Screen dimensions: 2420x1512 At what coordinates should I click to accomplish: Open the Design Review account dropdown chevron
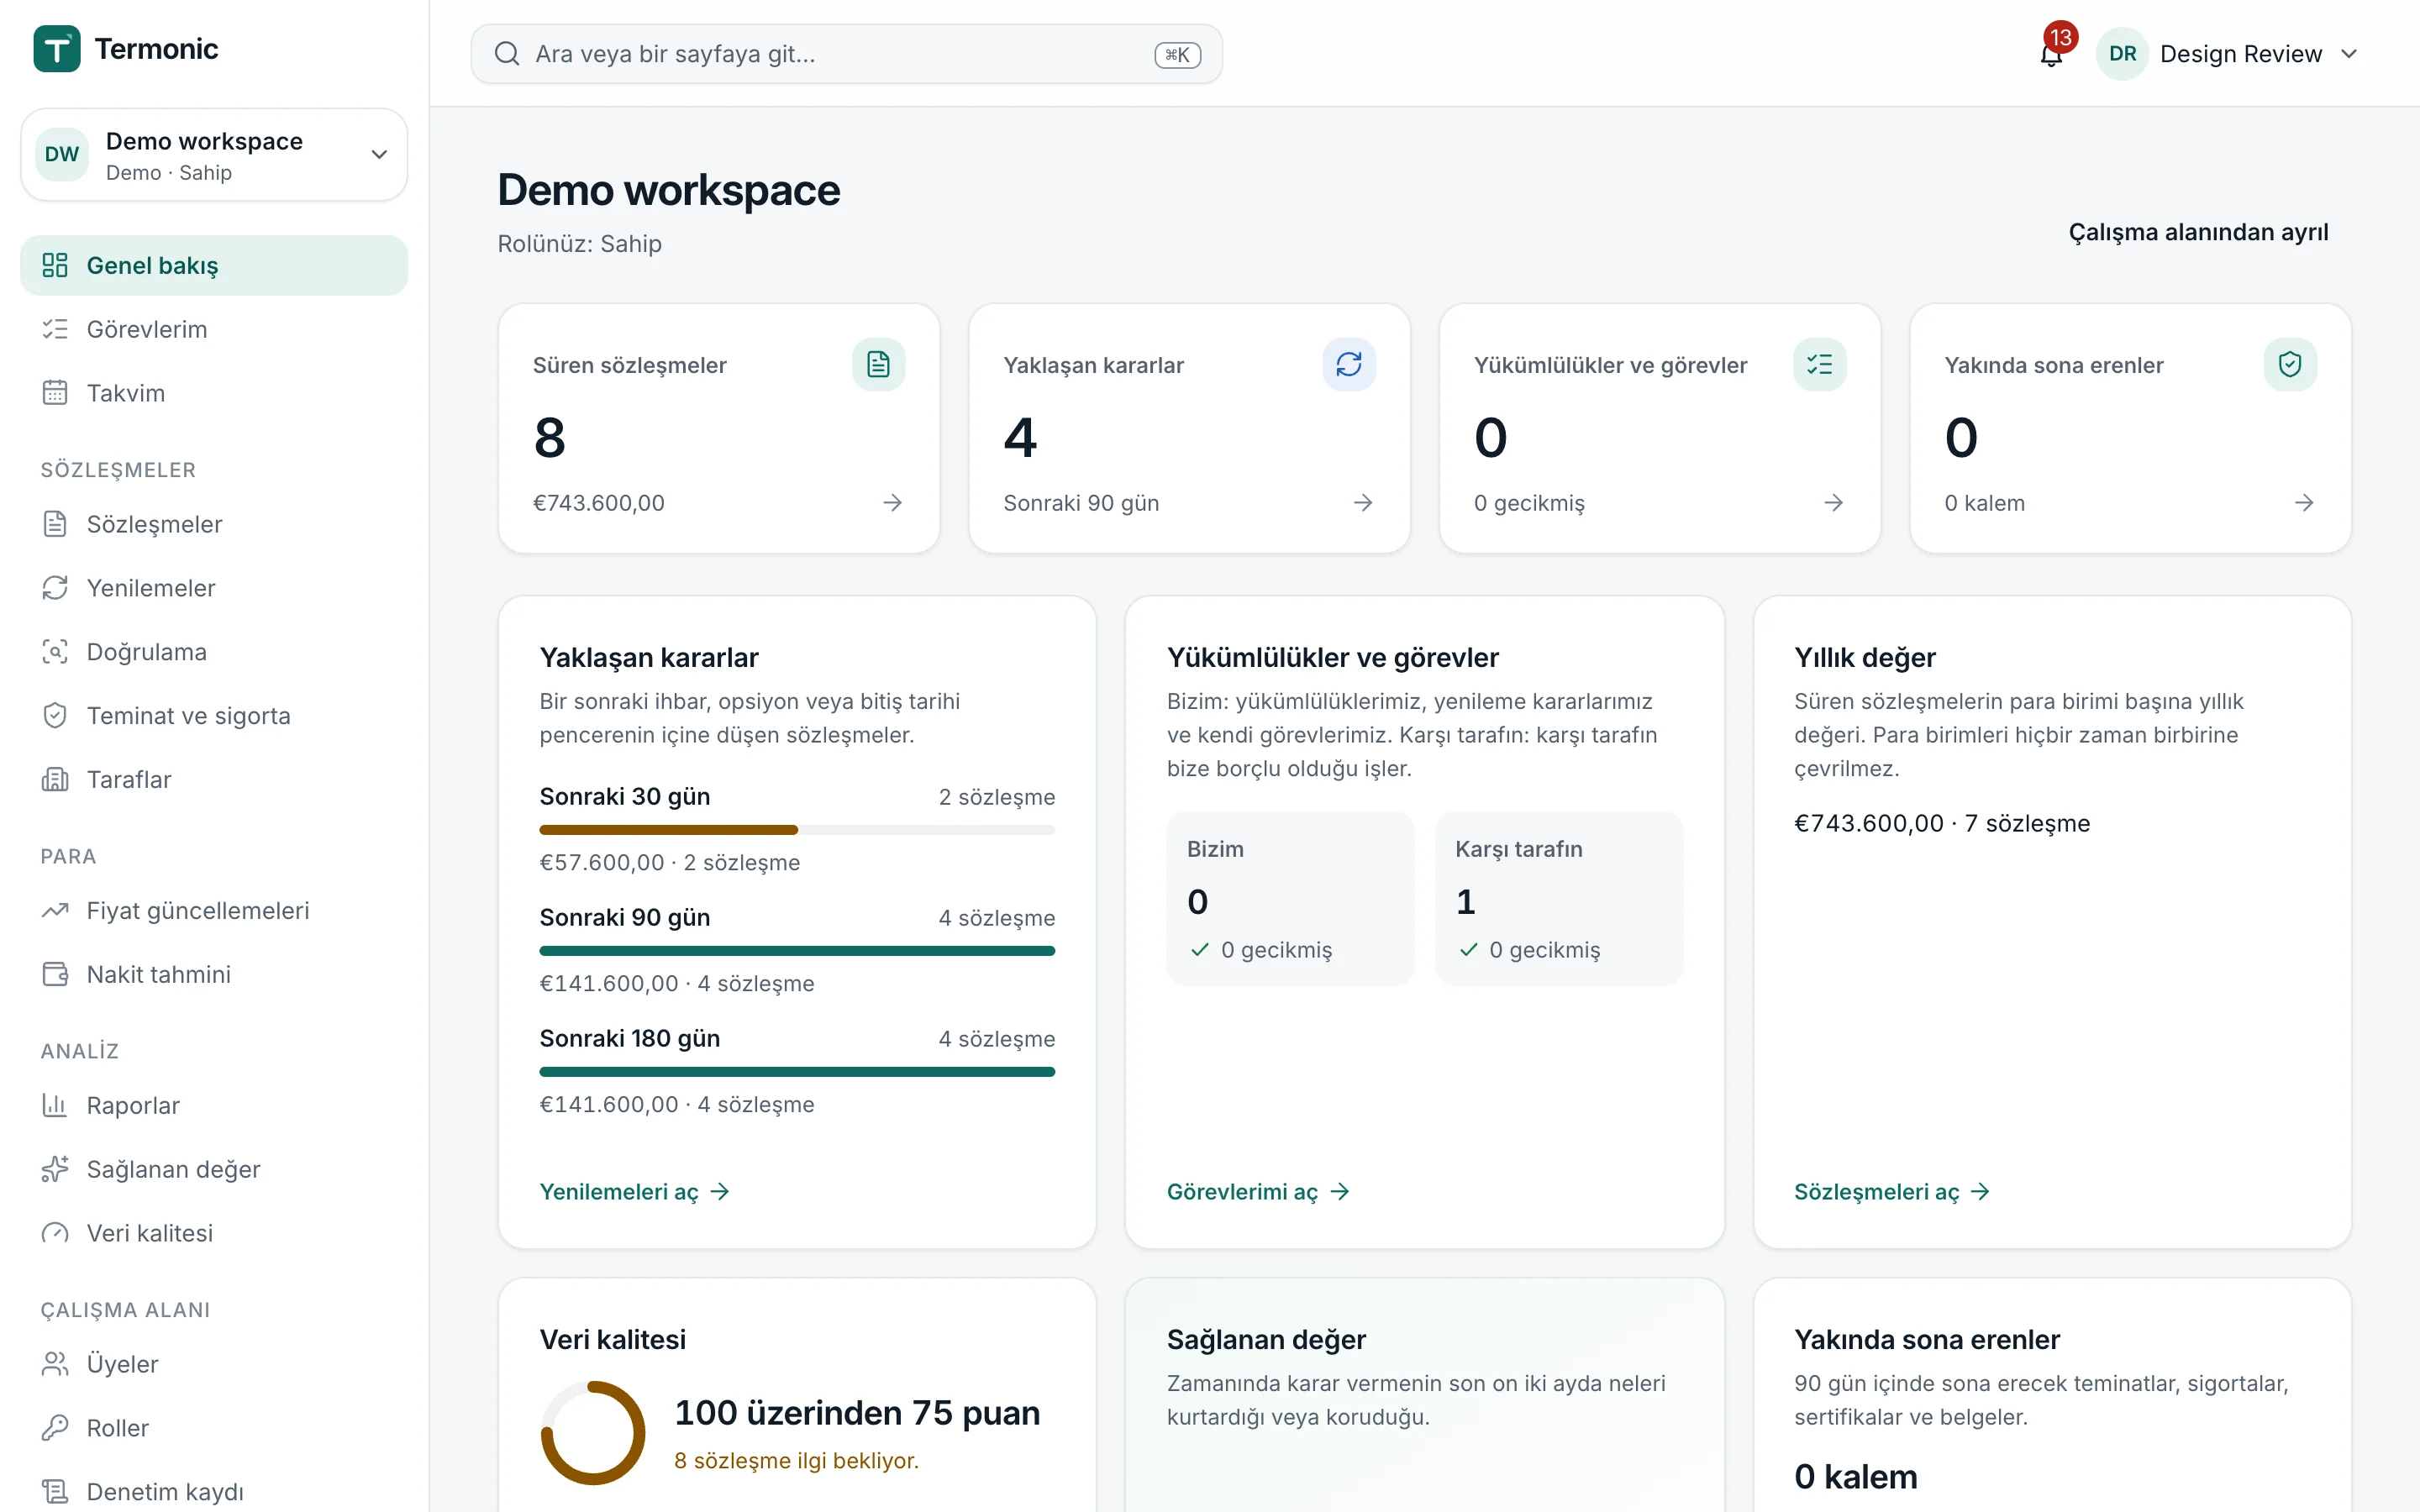pyautogui.click(x=2349, y=54)
